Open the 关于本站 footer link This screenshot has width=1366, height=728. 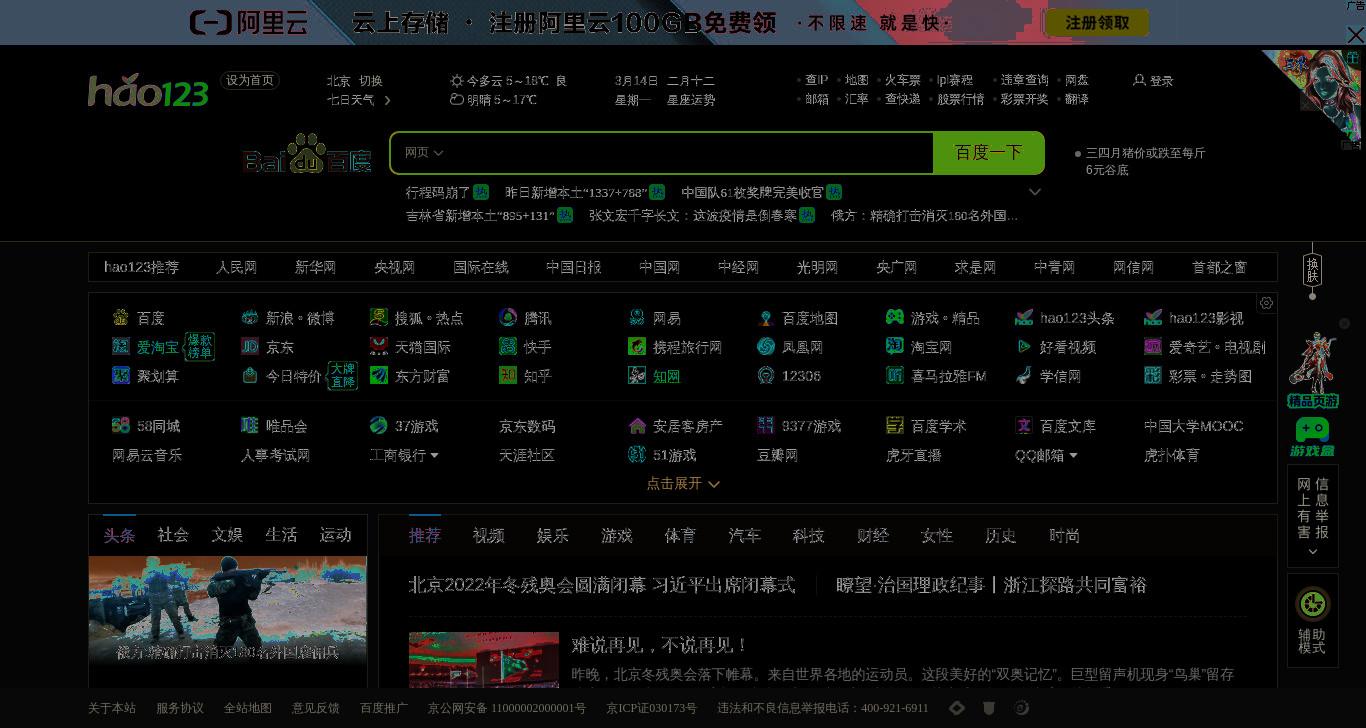[x=112, y=708]
